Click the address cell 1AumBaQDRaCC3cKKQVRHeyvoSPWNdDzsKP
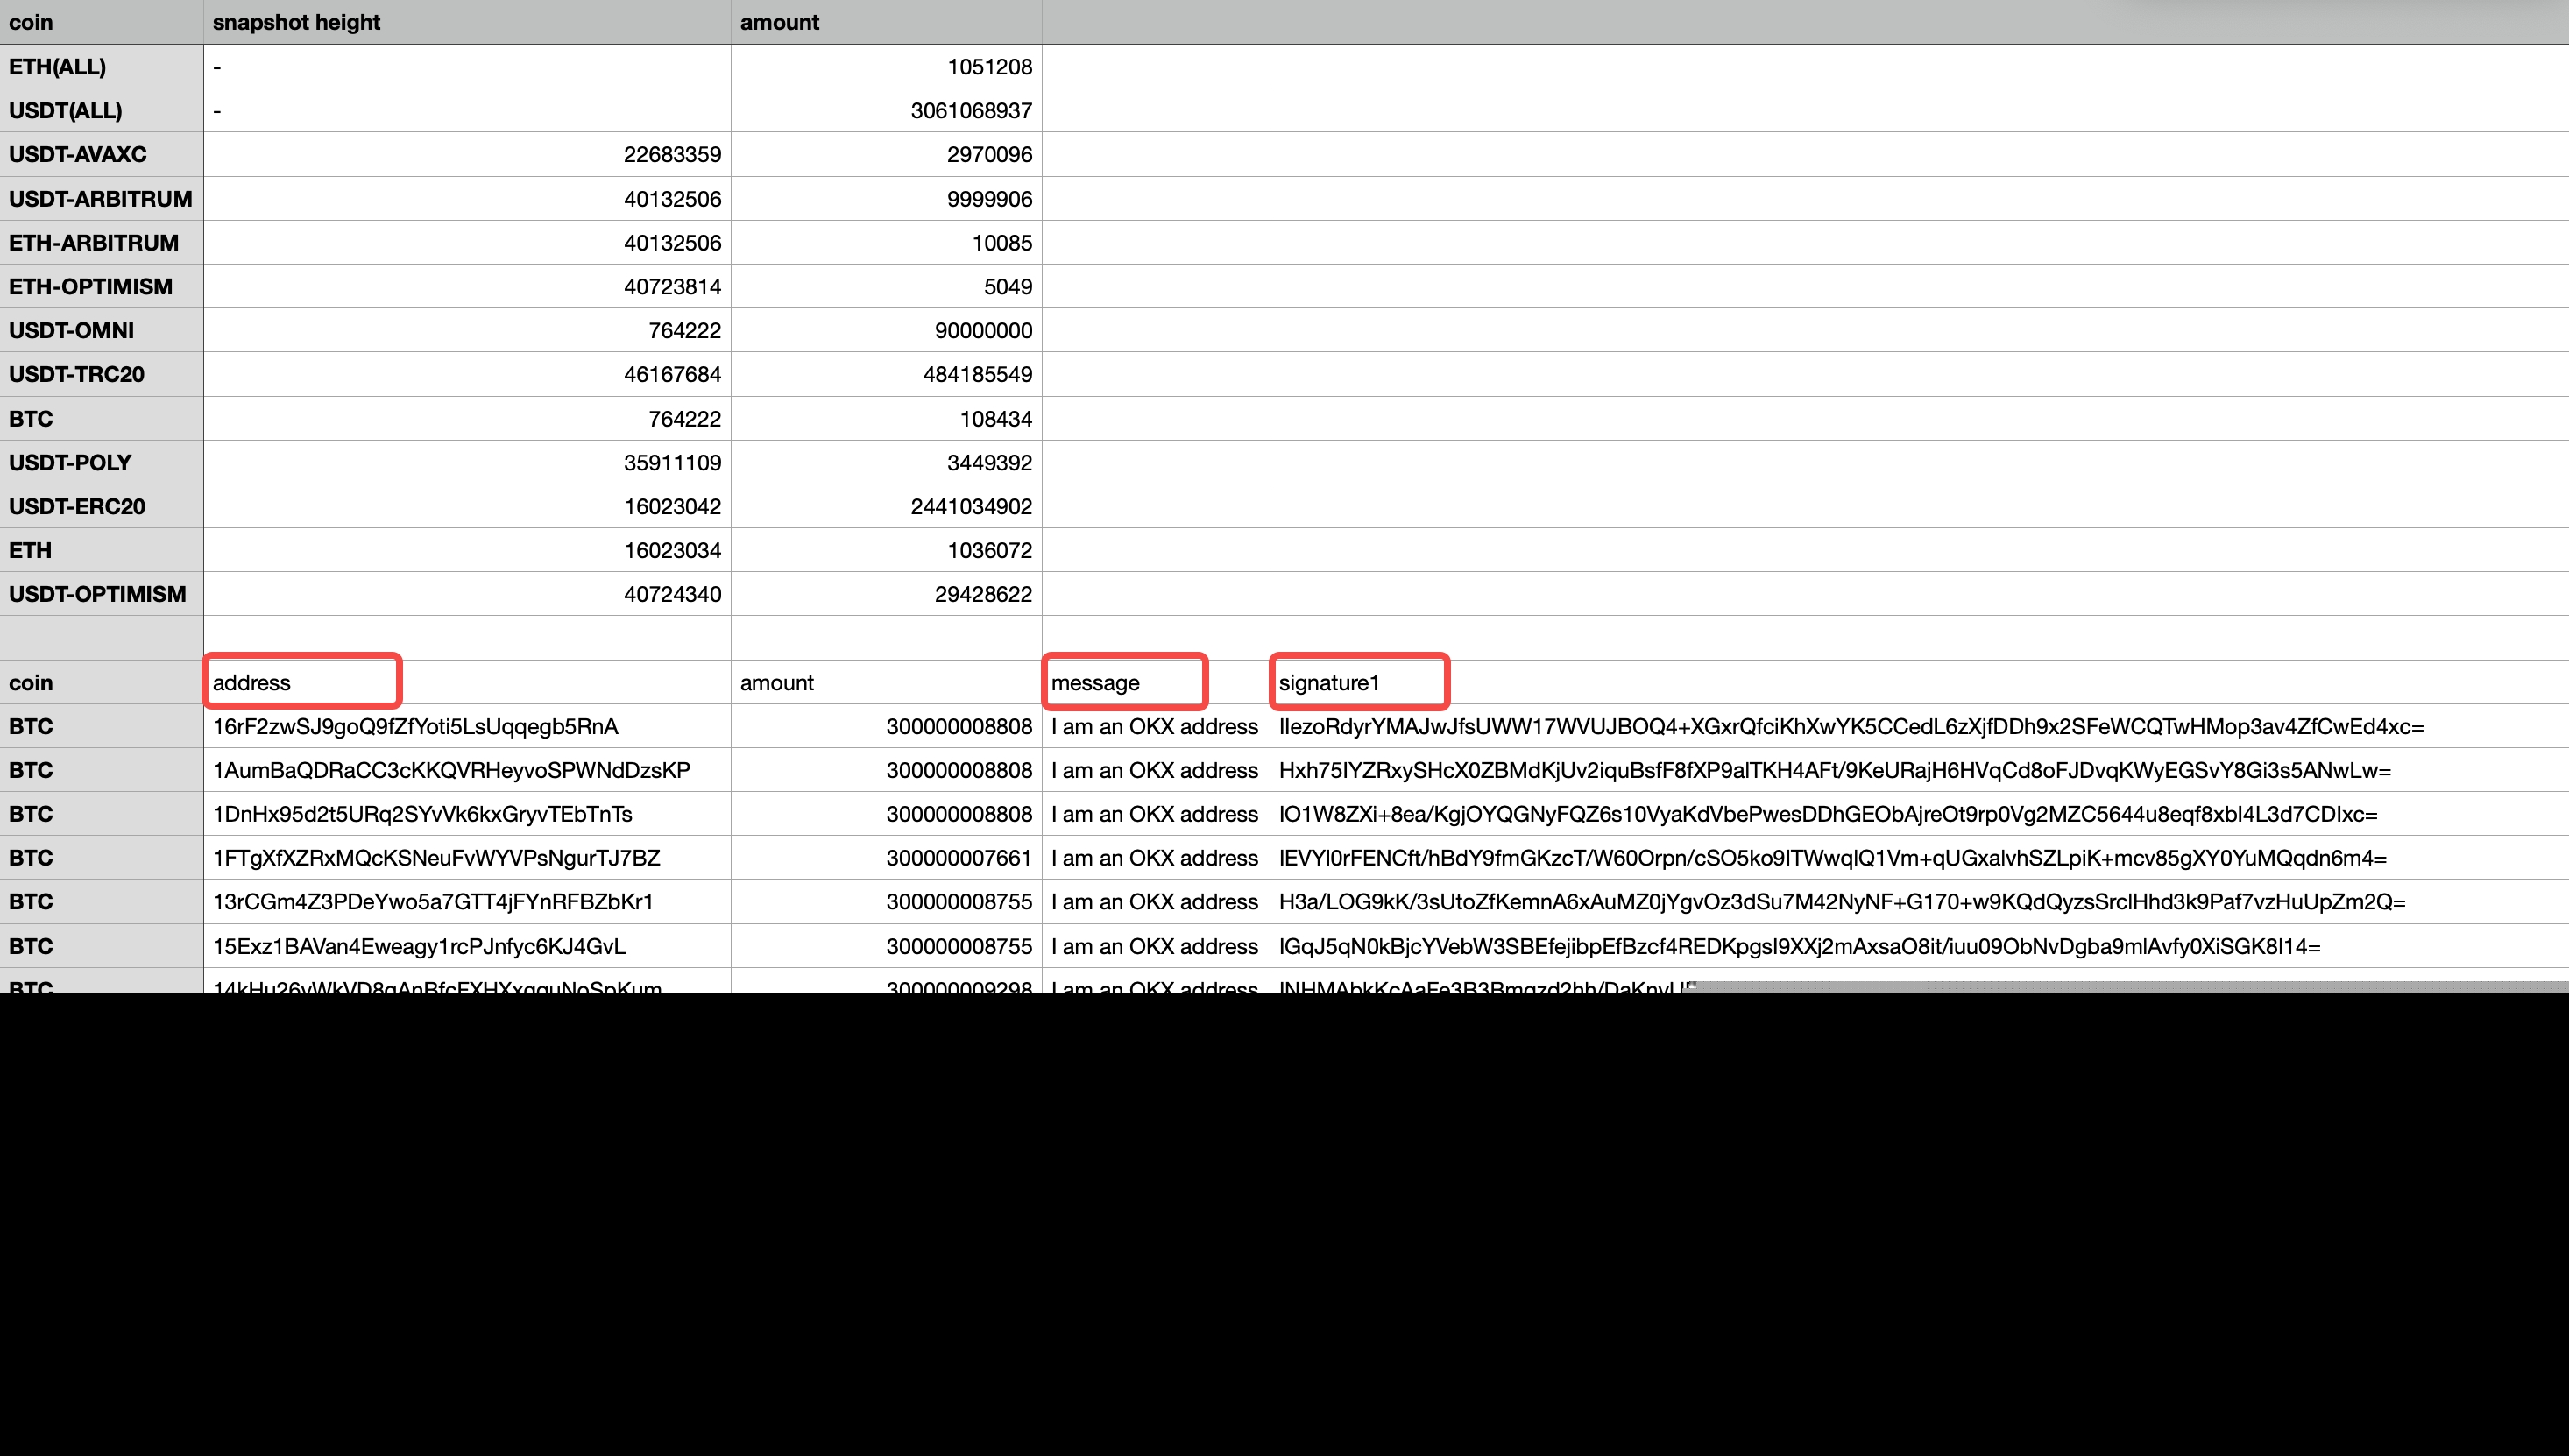Viewport: 2569px width, 1456px height. 451,771
